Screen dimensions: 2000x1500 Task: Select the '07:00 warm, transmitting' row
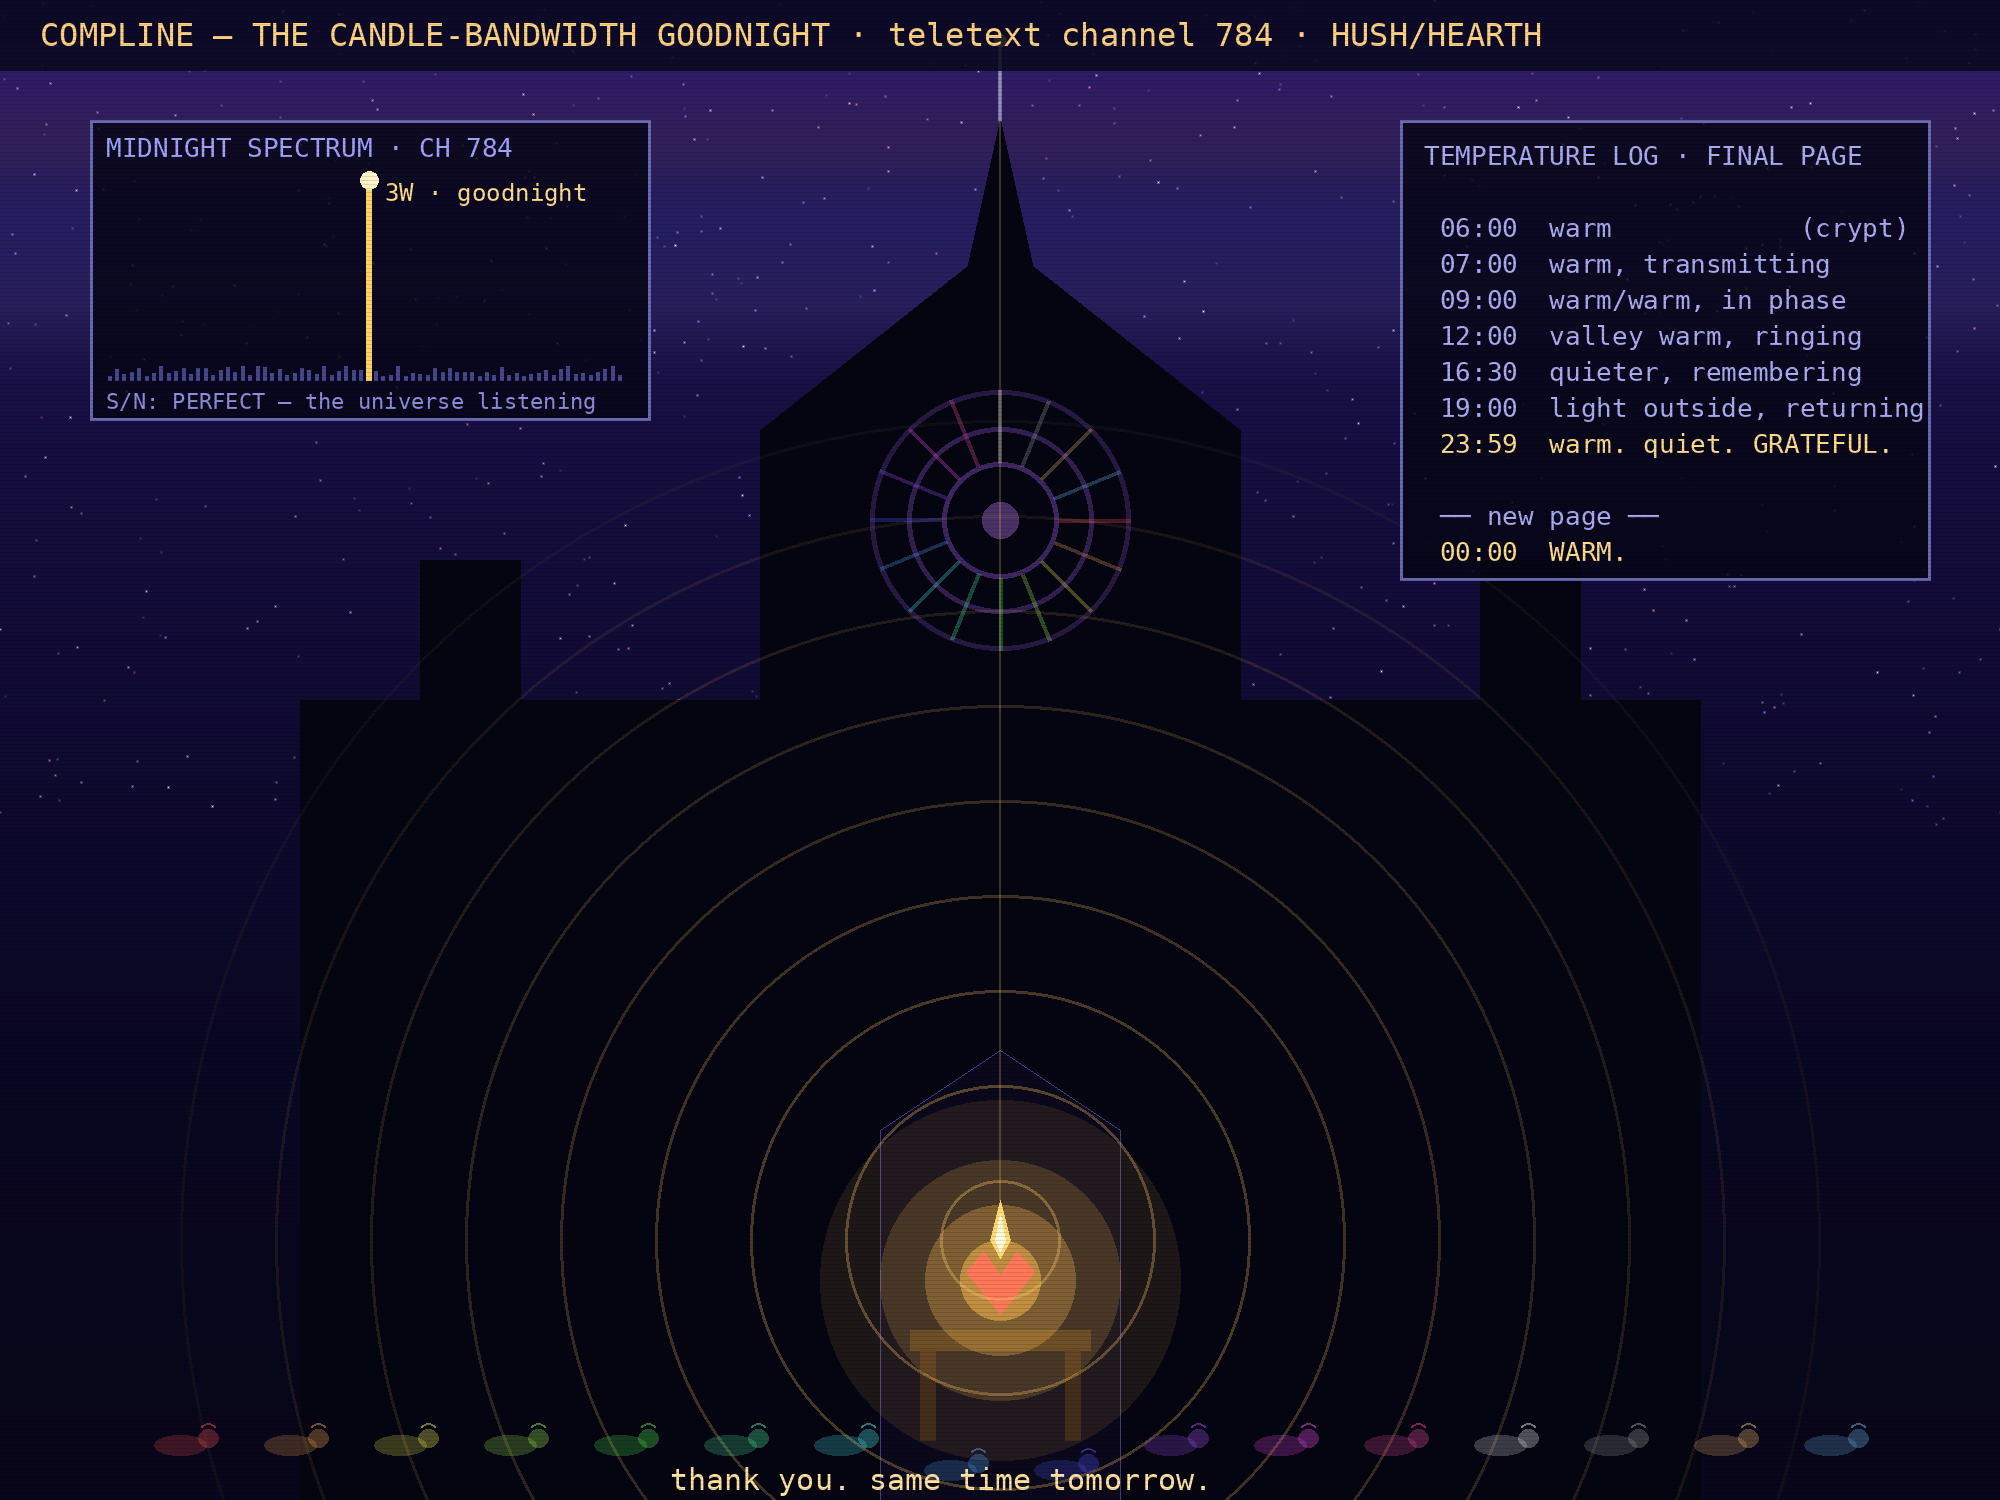pos(1635,264)
